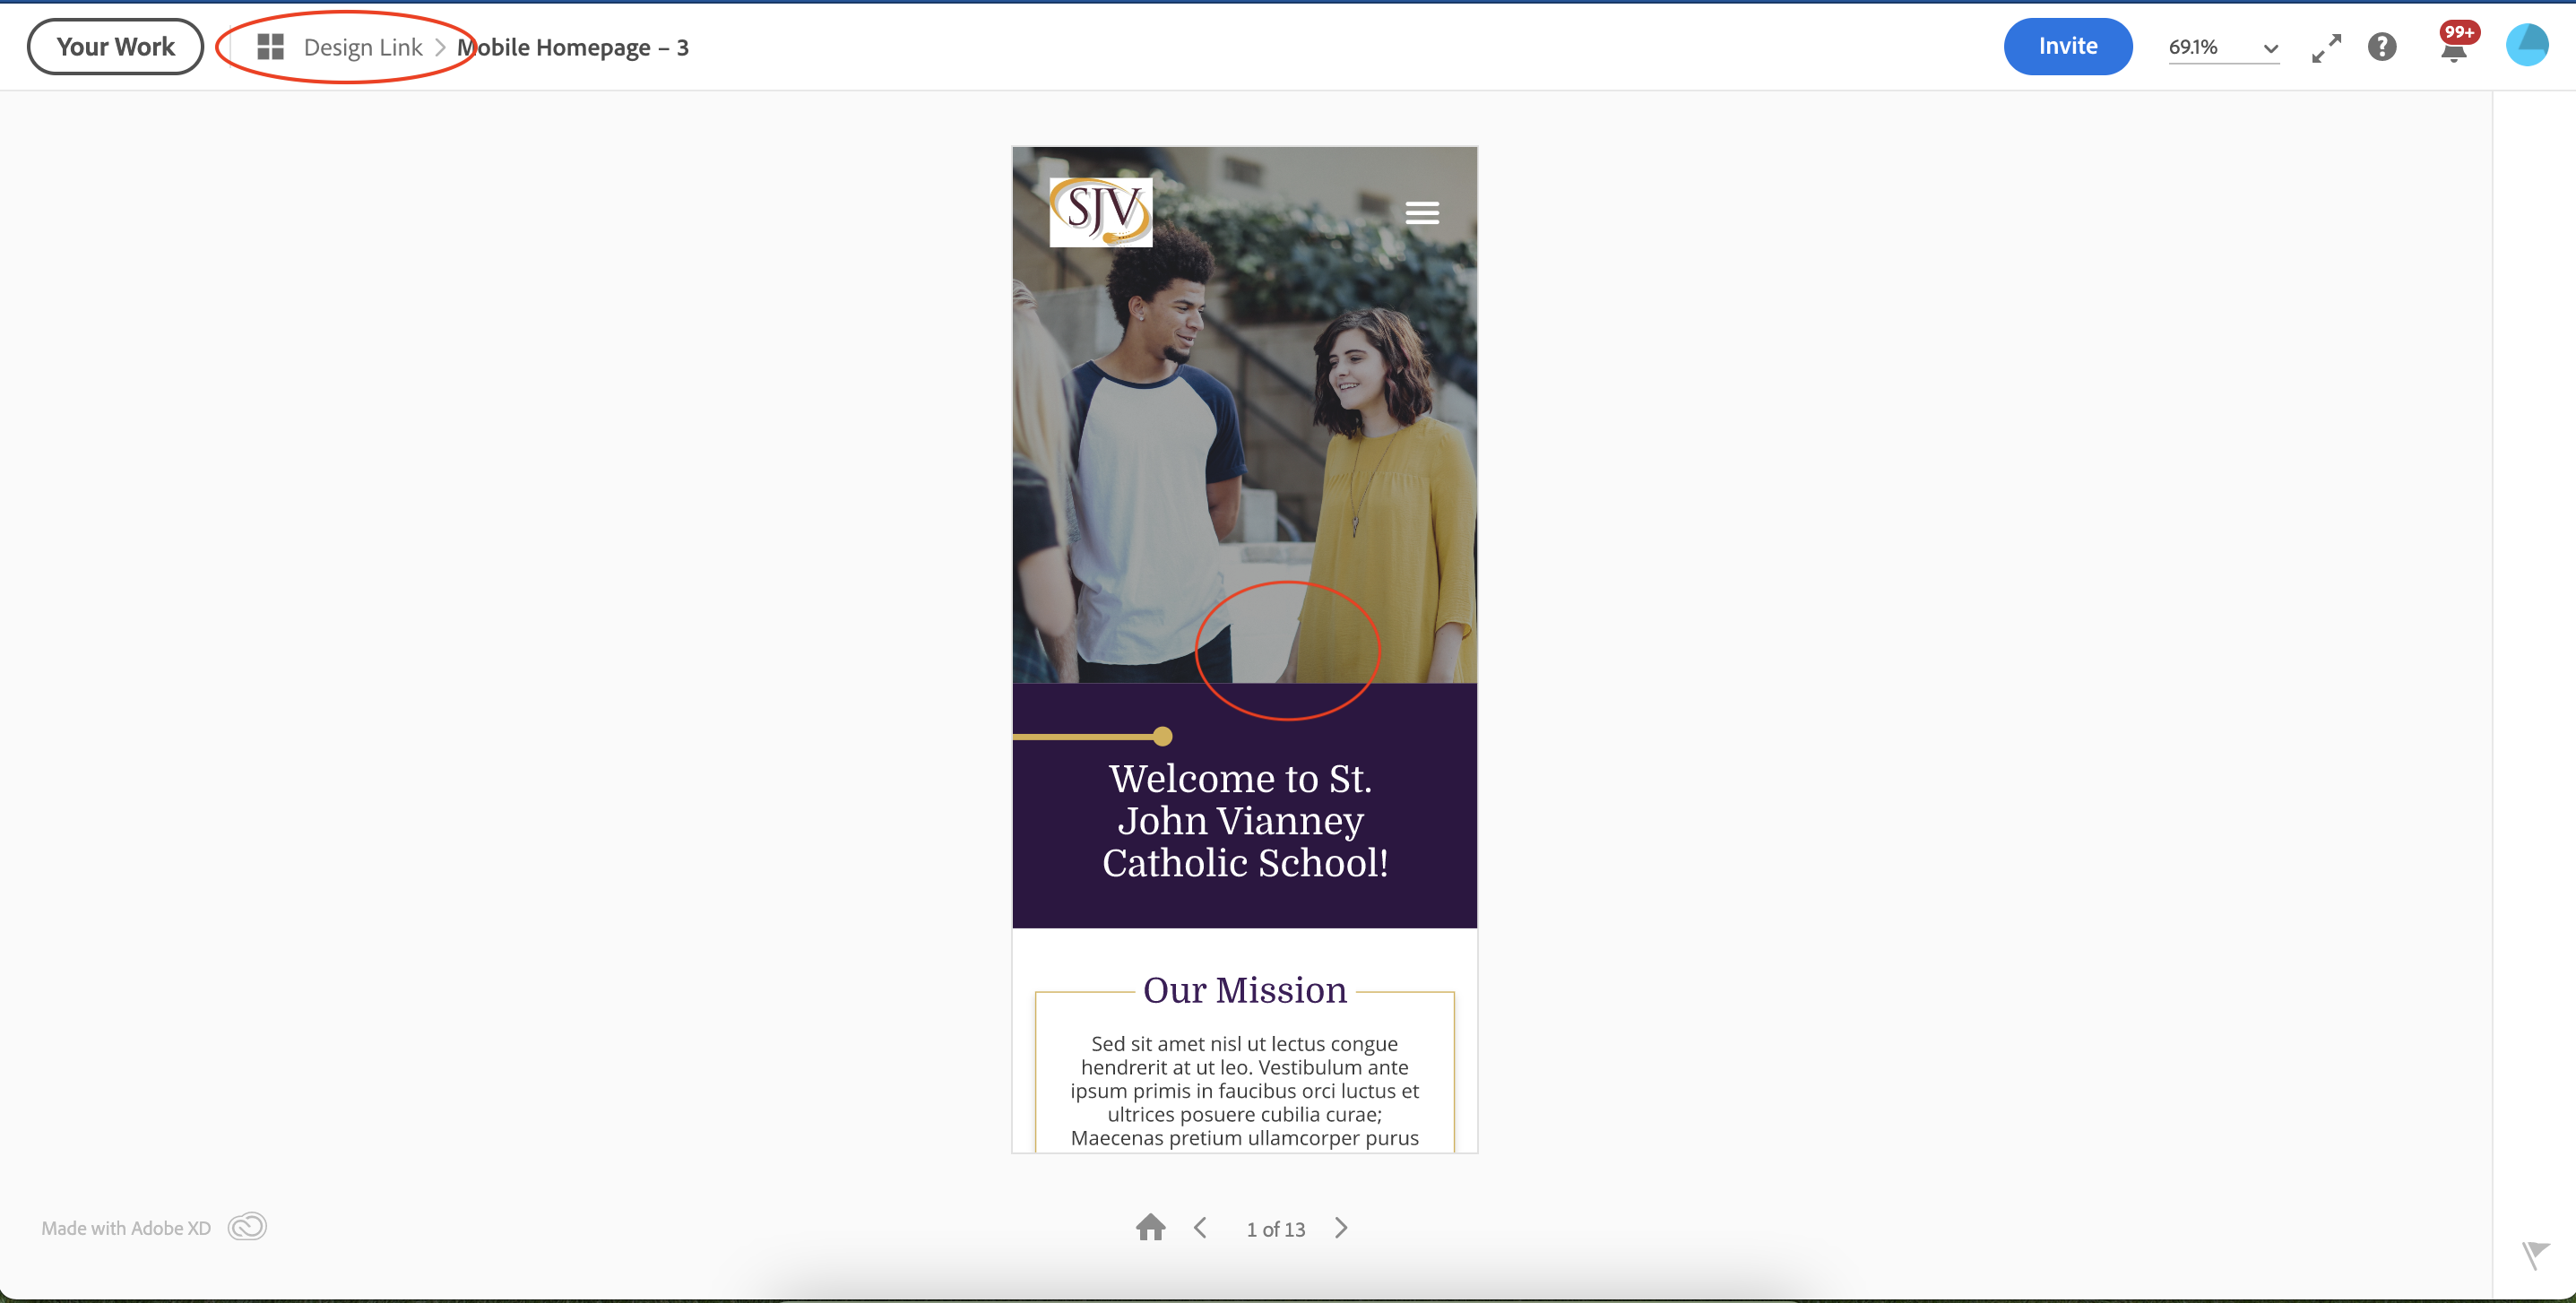
Task: Click the gold slider dot on the purple banner
Action: tap(1162, 737)
